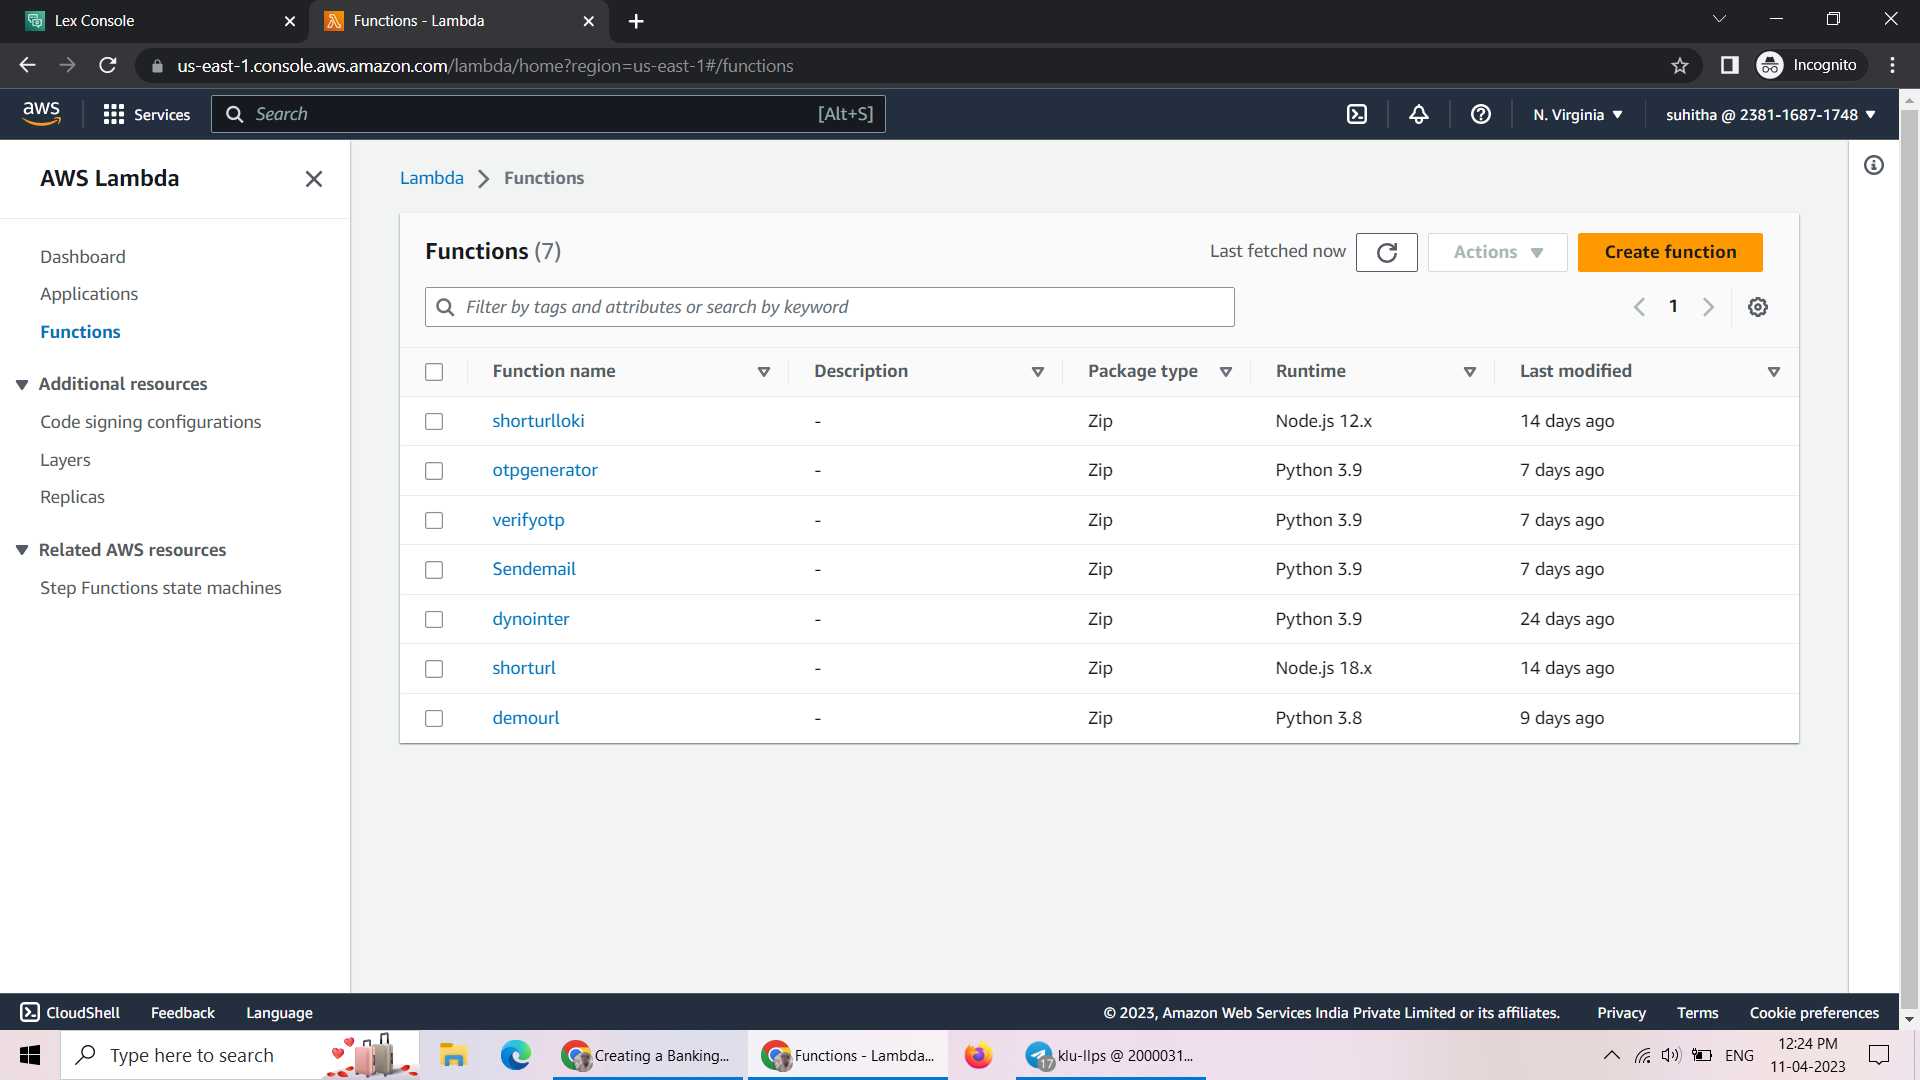Open CloudShell from the bottom bar
The height and width of the screenshot is (1080, 1920).
point(68,1012)
